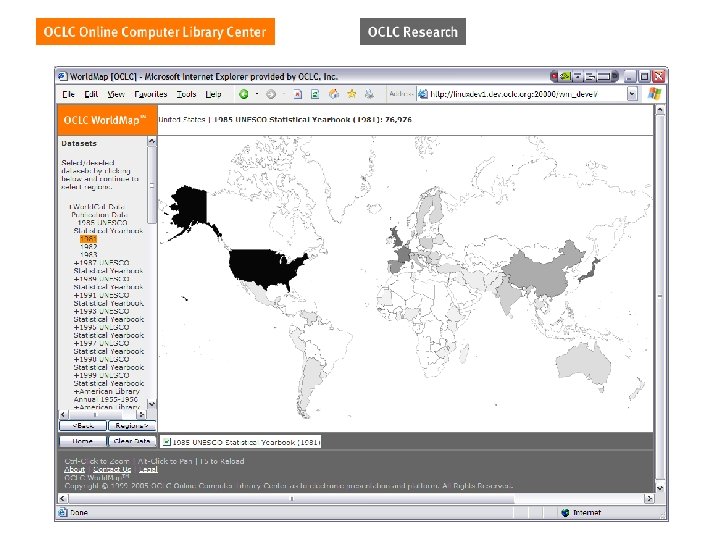Open the address bar dropdown arrow
This screenshot has height=540, width=720.
point(632,94)
